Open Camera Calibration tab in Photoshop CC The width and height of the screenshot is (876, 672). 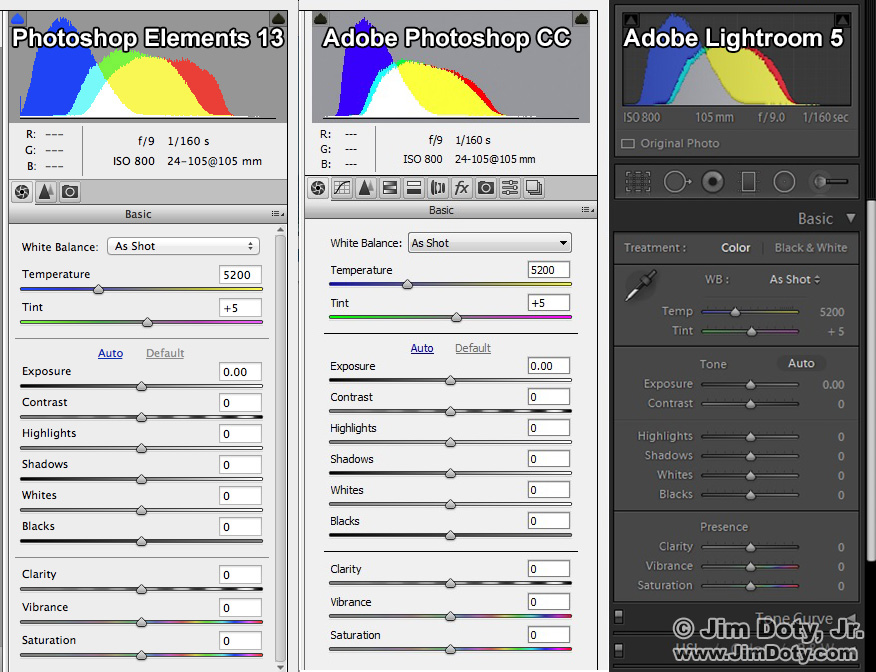(486, 188)
